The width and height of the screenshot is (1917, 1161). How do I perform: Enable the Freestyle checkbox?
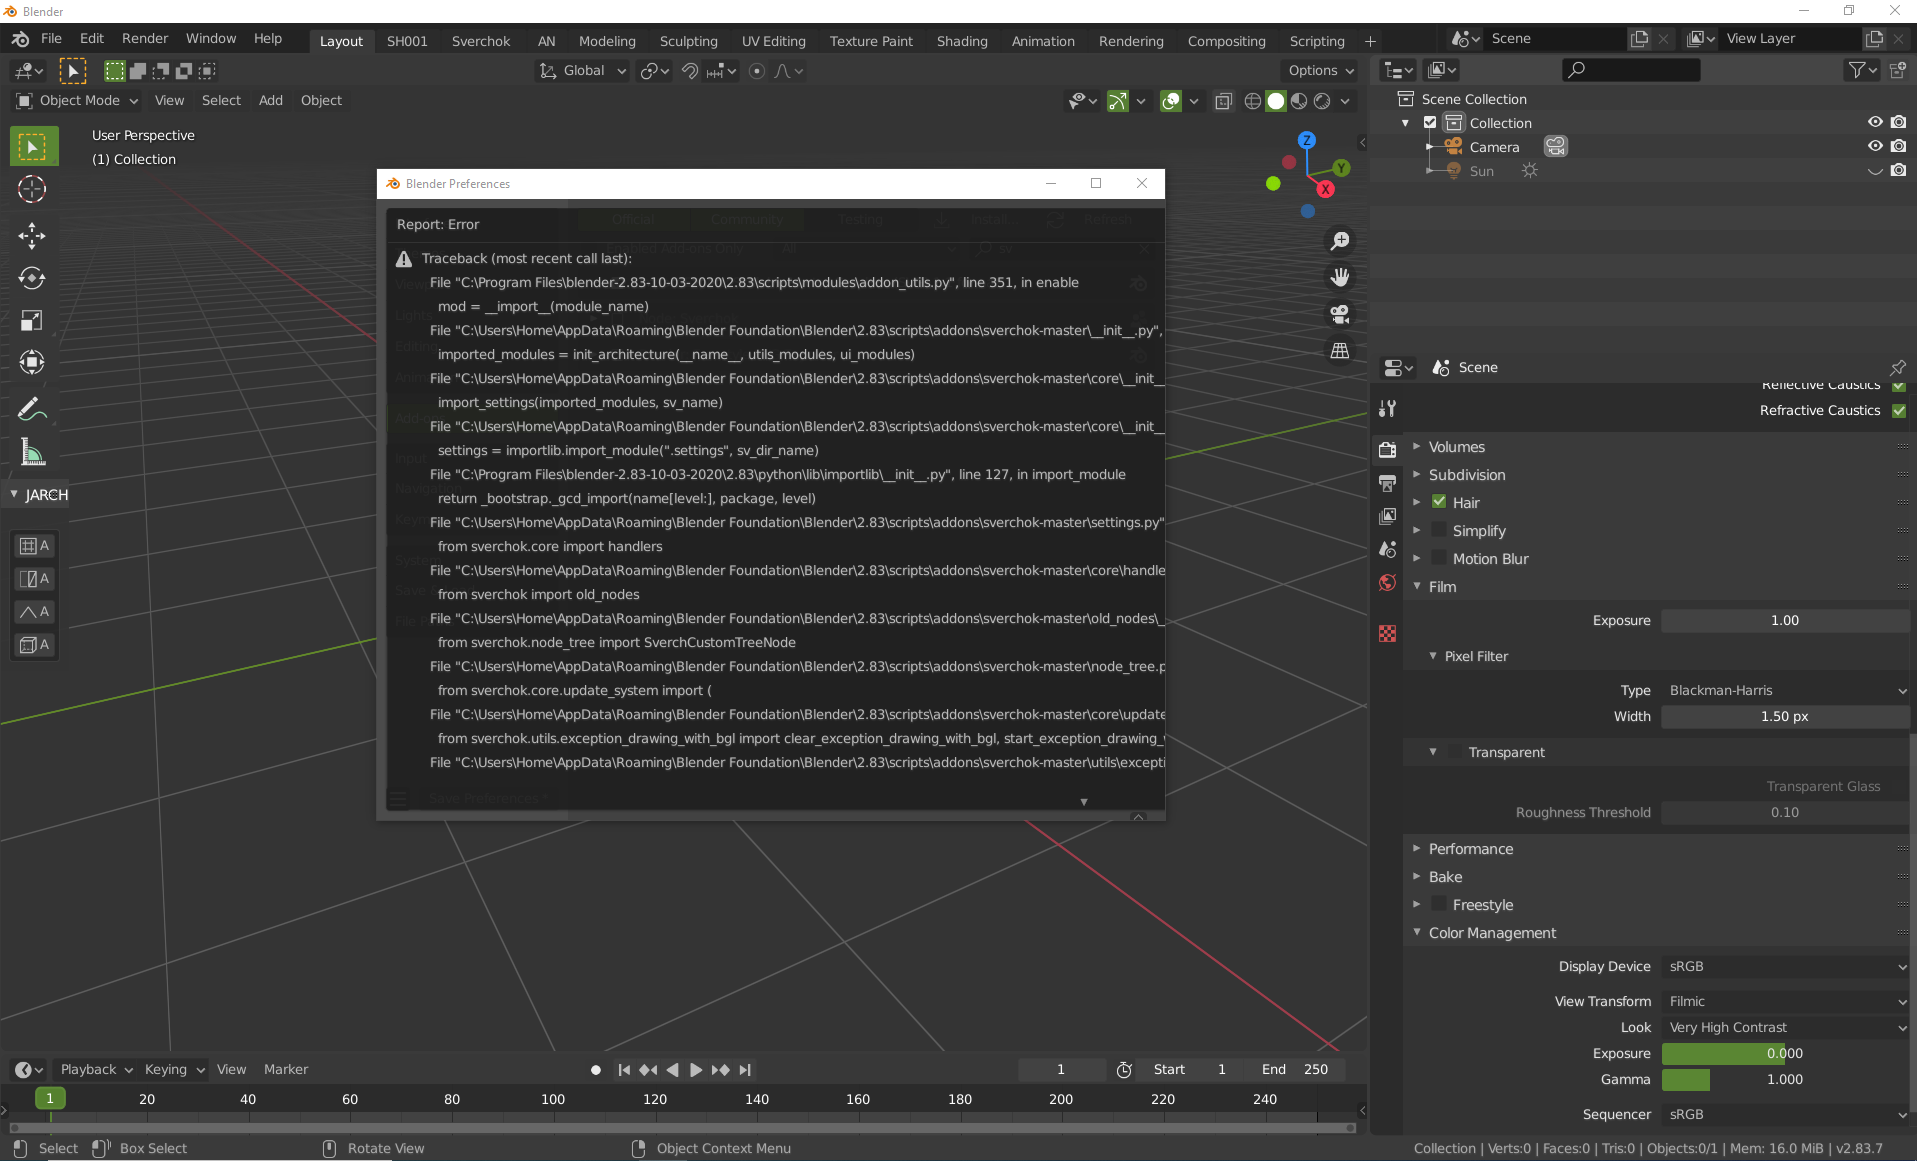(x=1439, y=904)
